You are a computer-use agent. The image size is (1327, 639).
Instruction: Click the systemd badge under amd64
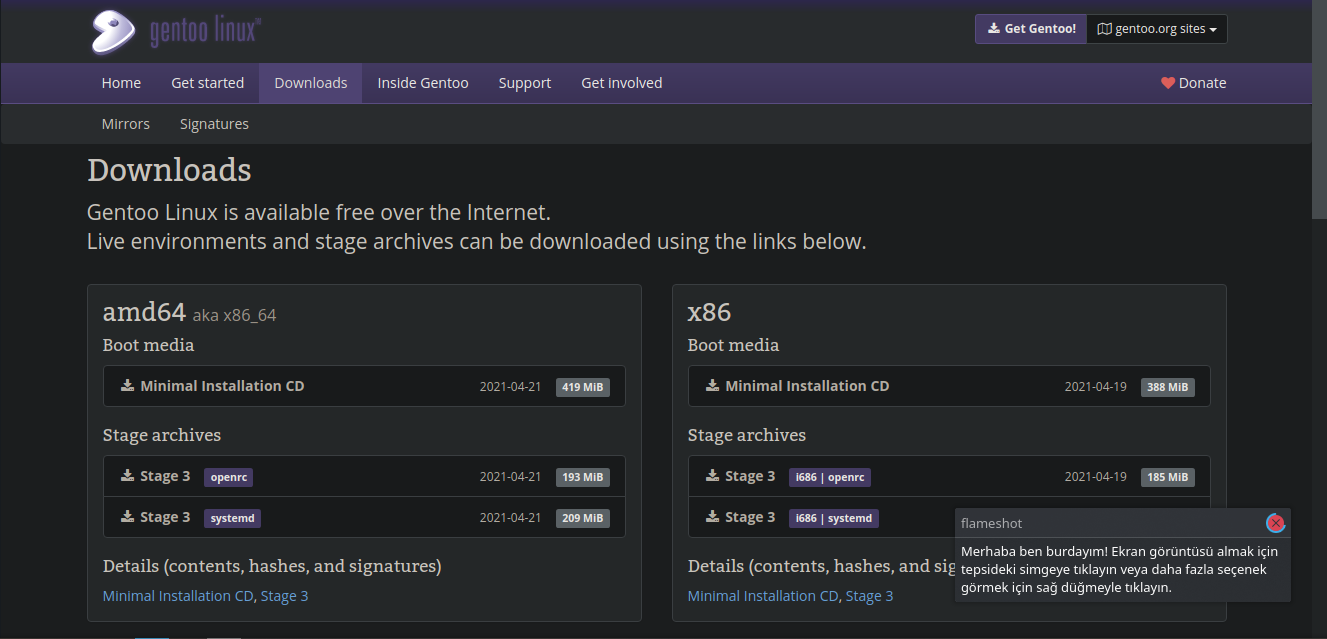coord(233,518)
